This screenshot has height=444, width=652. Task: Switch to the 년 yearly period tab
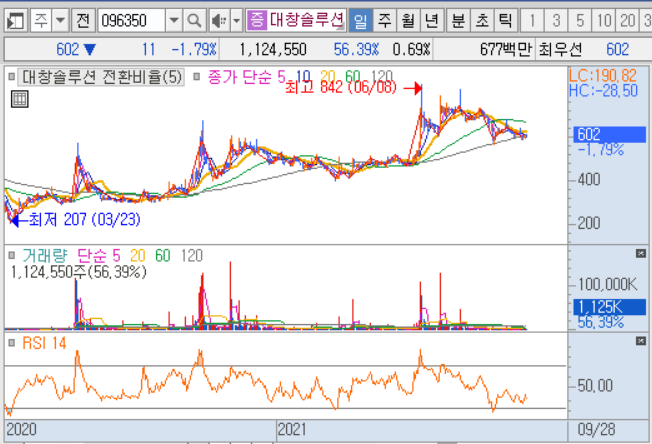coord(432,20)
